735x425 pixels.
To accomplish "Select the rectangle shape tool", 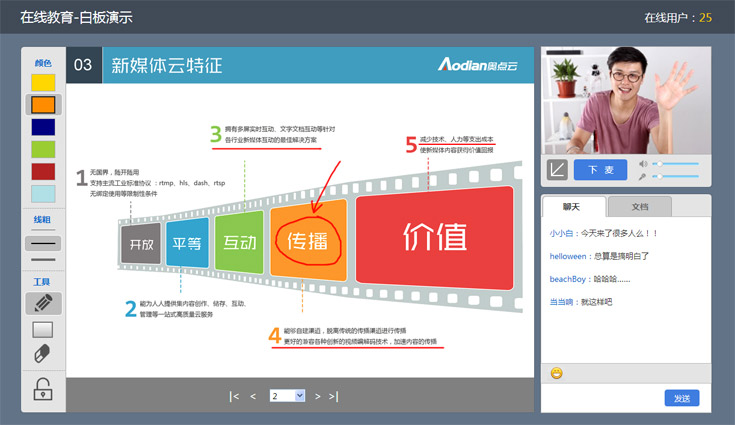I will coord(43,330).
